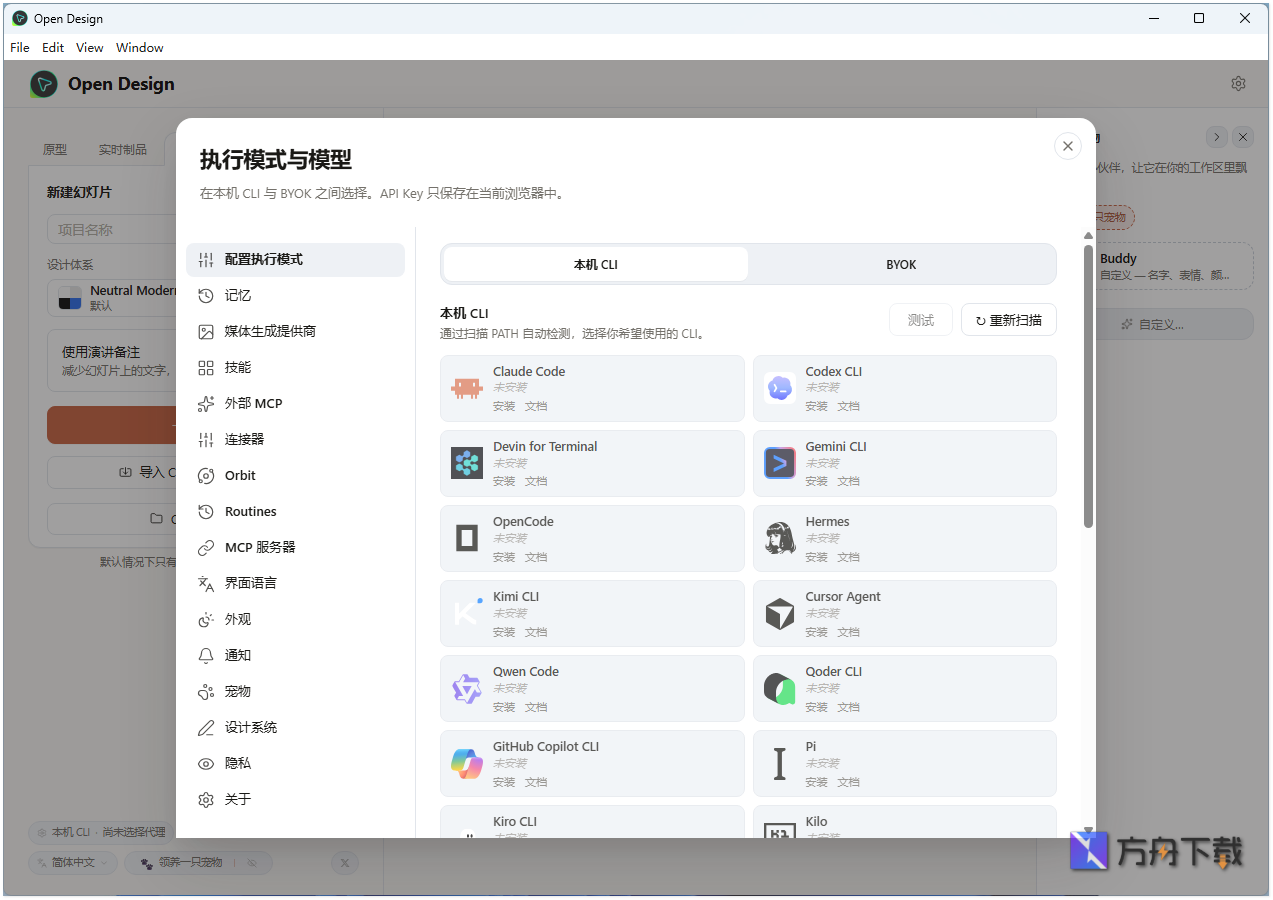Click the 界面语言 translate icon
The width and height of the screenshot is (1273, 900).
(x=206, y=583)
